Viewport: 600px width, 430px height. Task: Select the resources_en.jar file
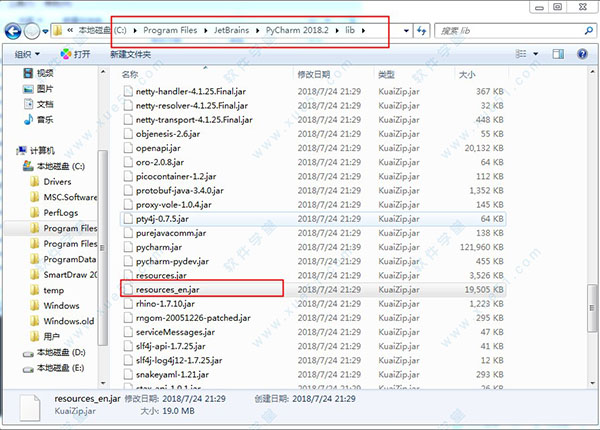click(x=170, y=288)
